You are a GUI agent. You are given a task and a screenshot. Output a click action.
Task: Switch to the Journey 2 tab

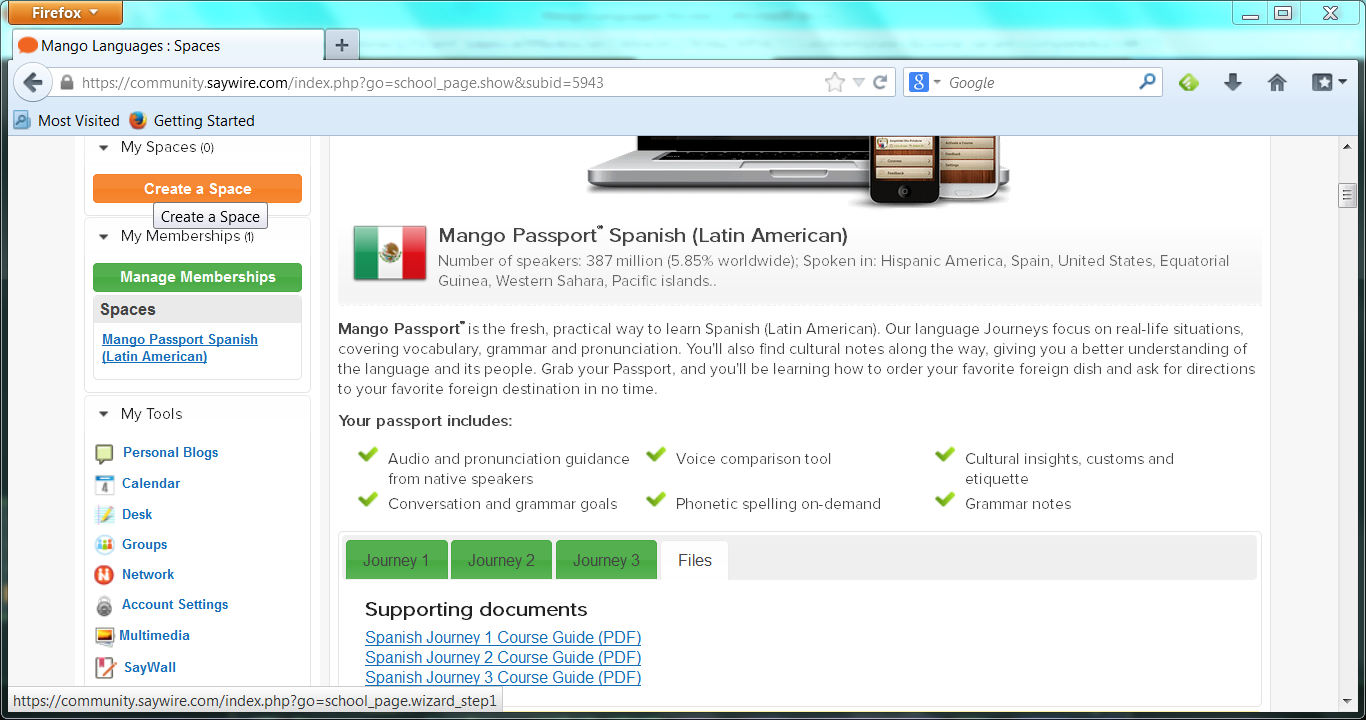pyautogui.click(x=501, y=559)
